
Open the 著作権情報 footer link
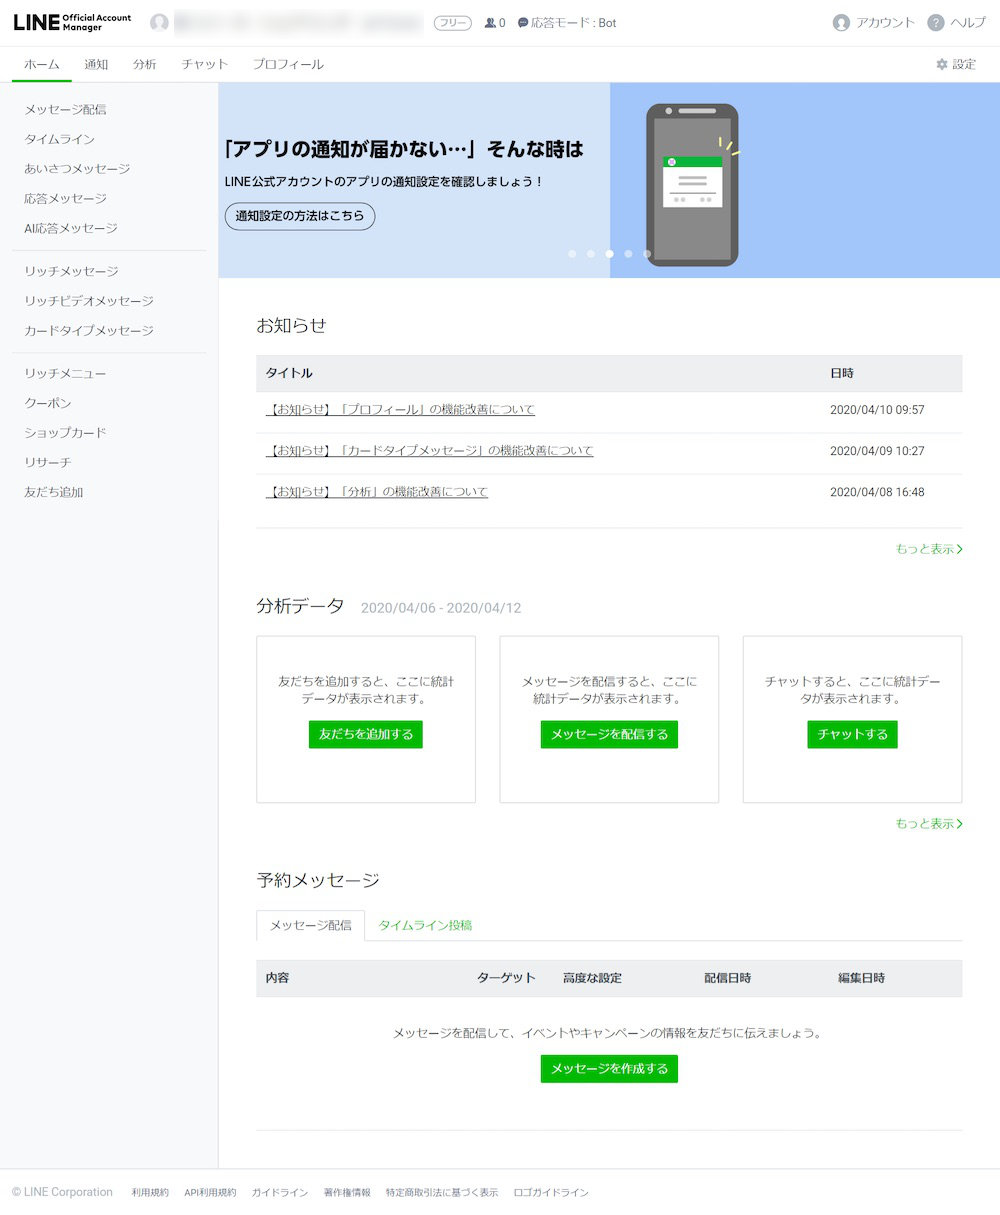tap(347, 1193)
